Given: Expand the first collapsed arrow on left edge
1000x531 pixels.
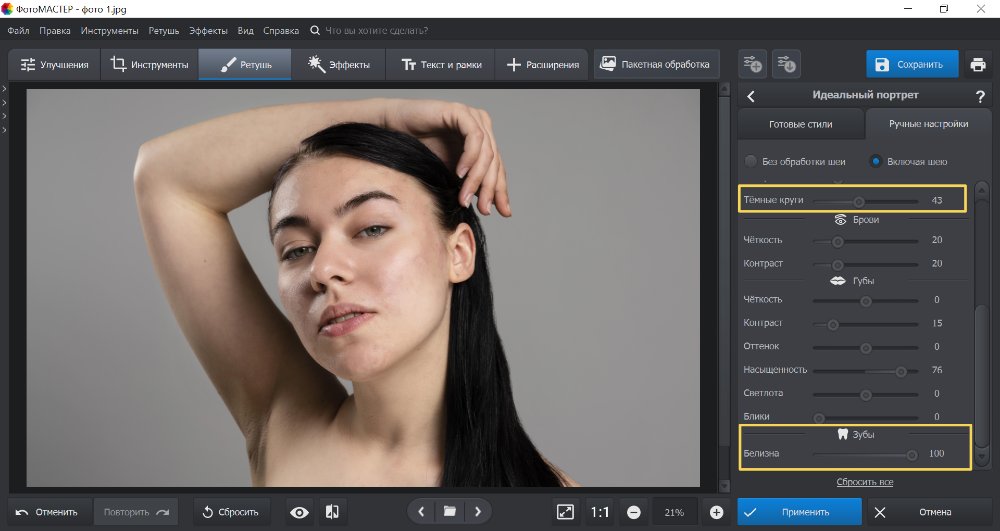Looking at the screenshot, I should (4, 89).
